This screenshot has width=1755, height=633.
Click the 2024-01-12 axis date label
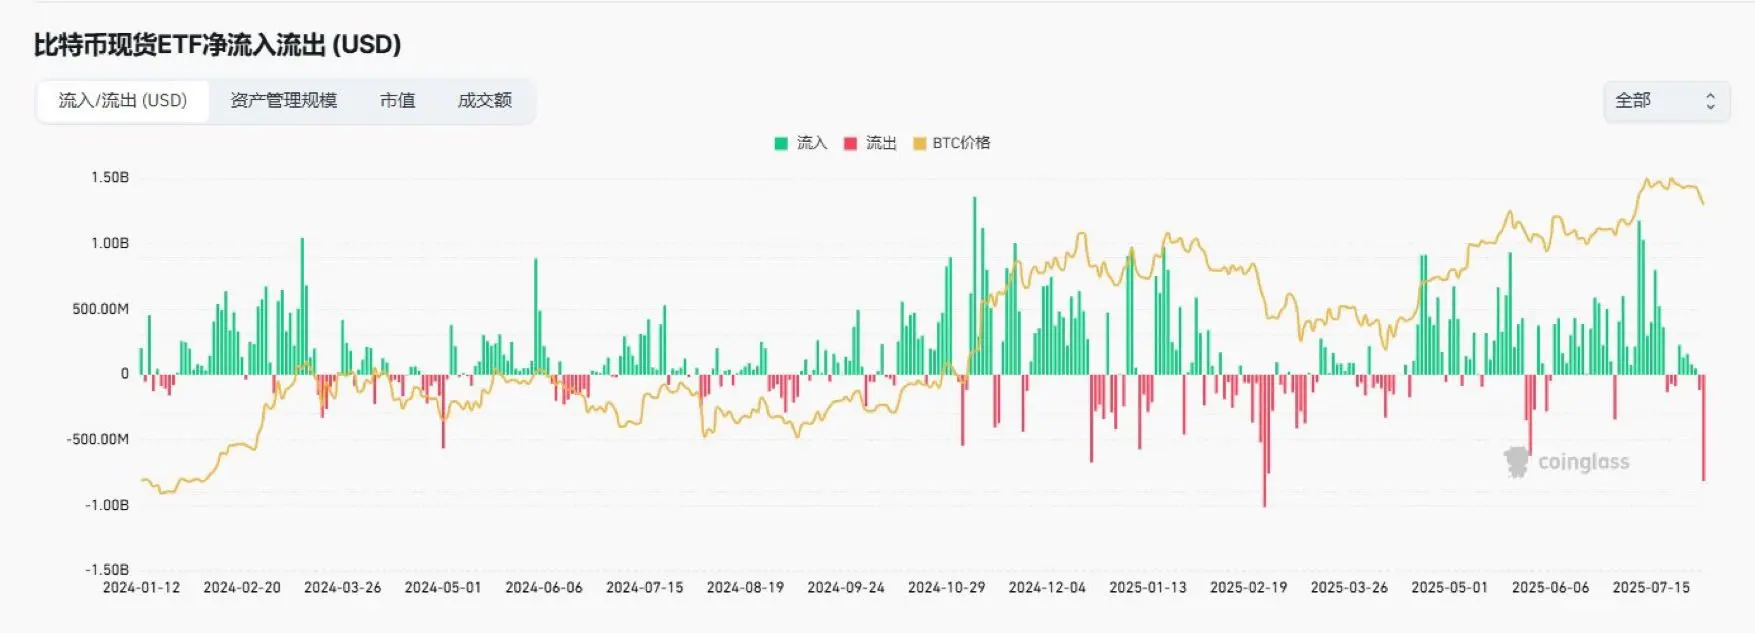pyautogui.click(x=141, y=588)
